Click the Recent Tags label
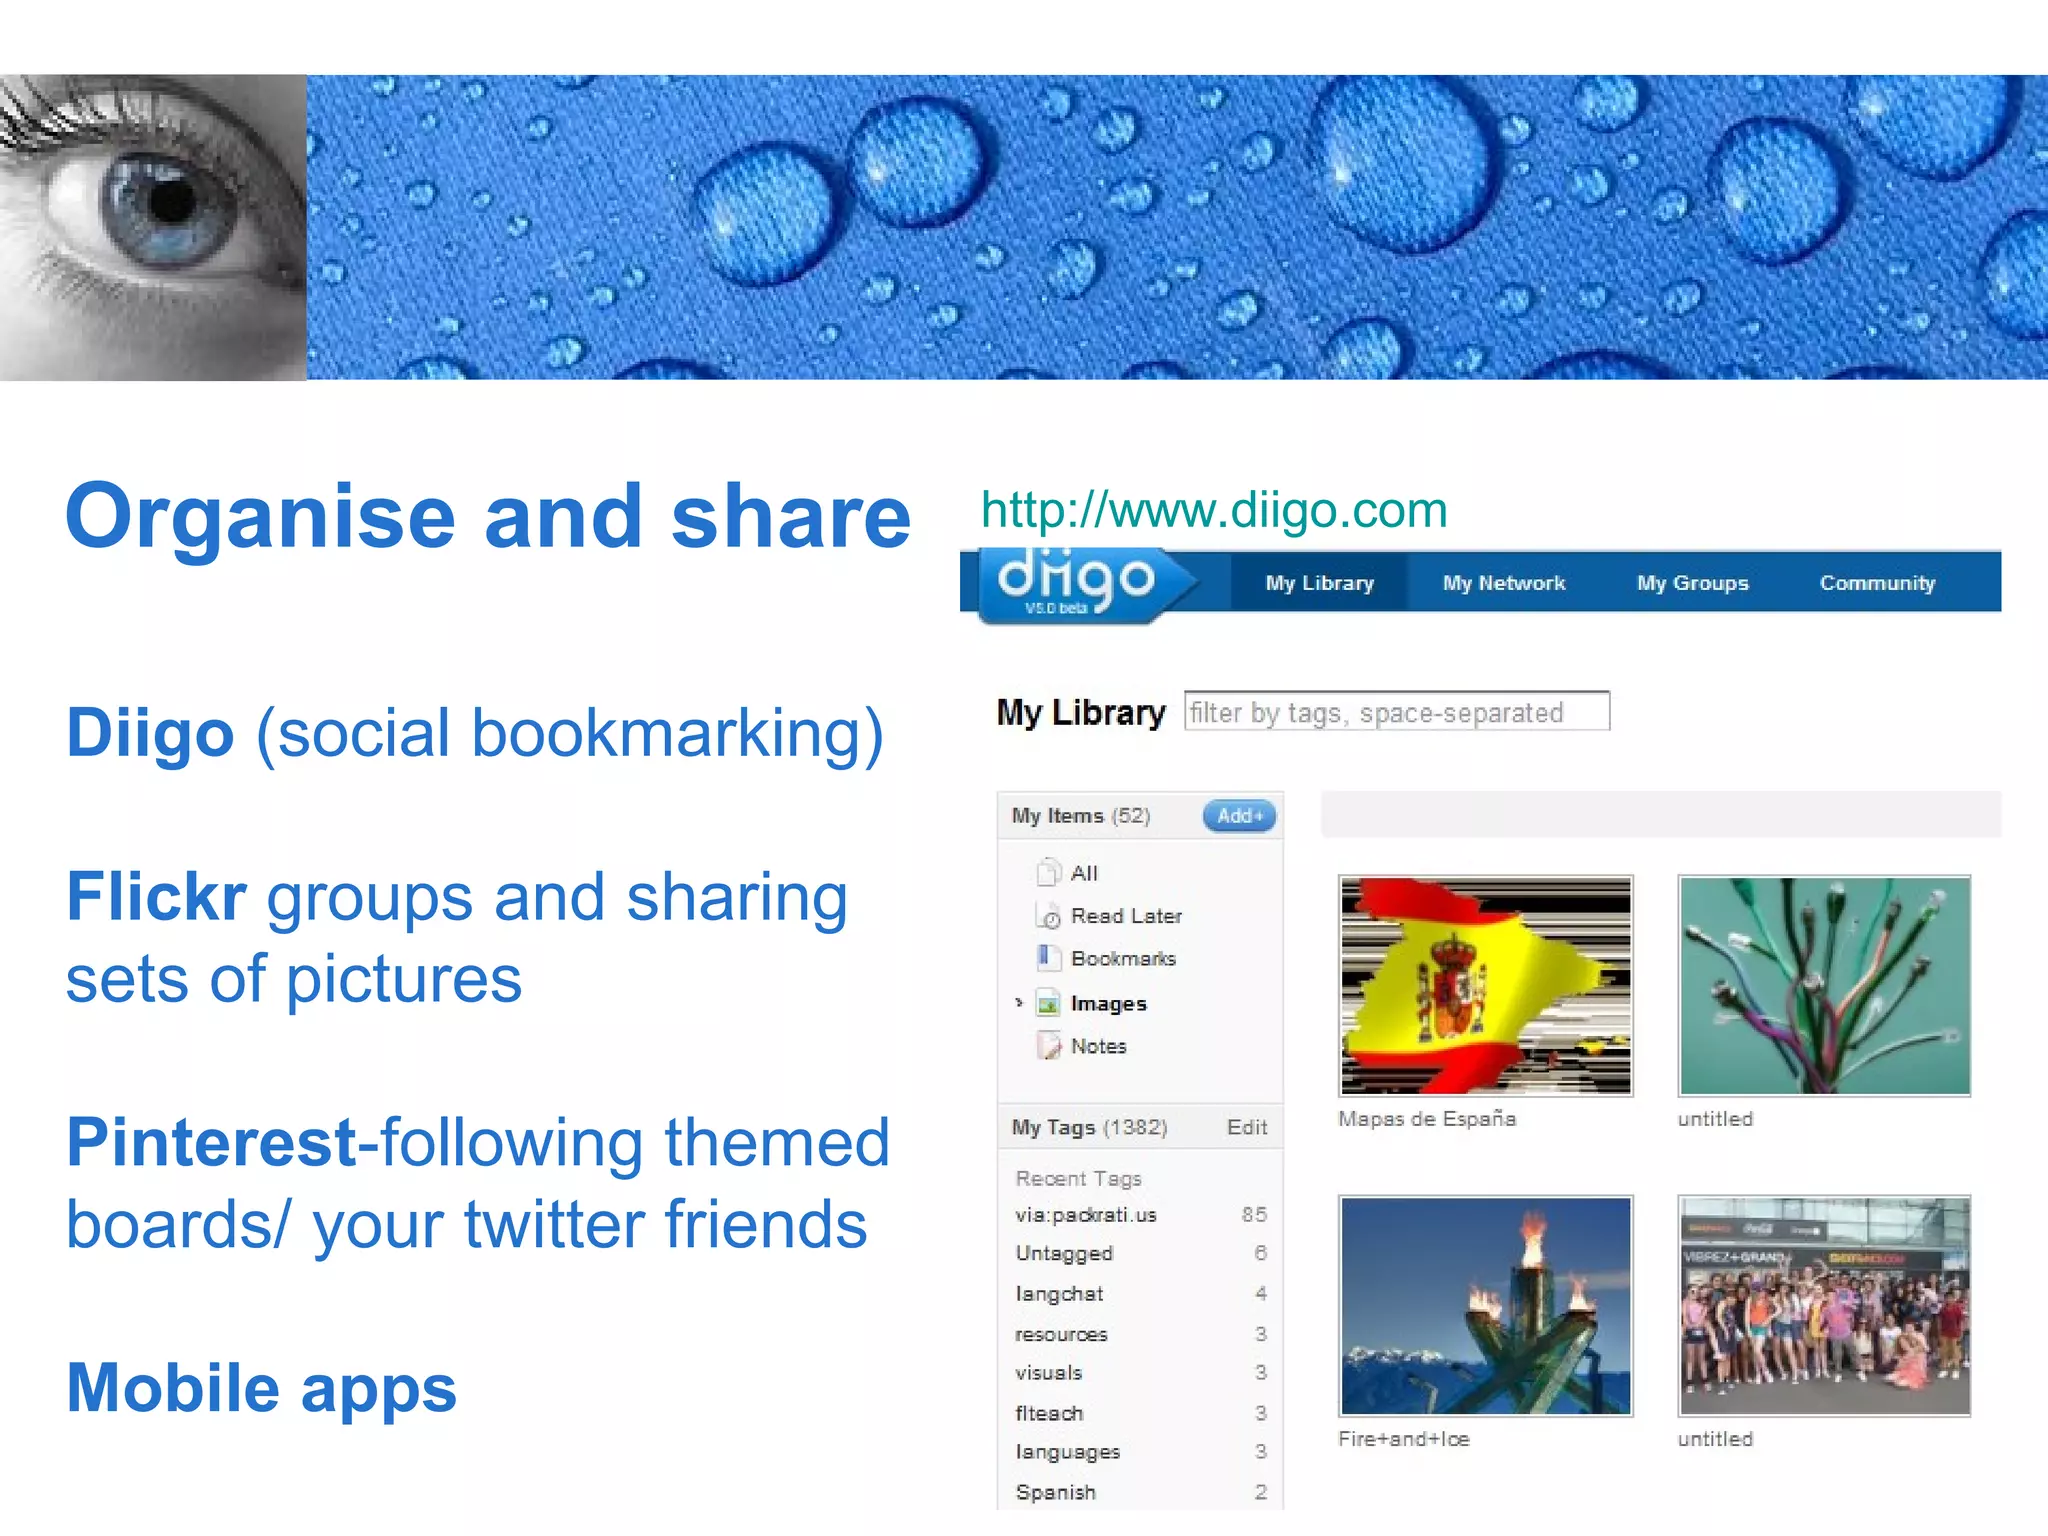2048x1536 pixels. [x=1078, y=1178]
